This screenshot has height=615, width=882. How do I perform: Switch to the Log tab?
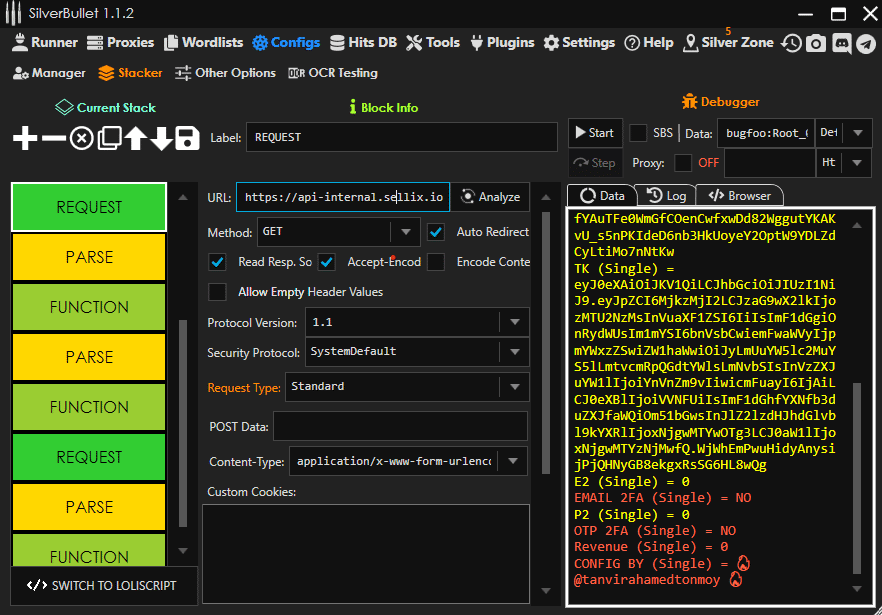coord(666,196)
